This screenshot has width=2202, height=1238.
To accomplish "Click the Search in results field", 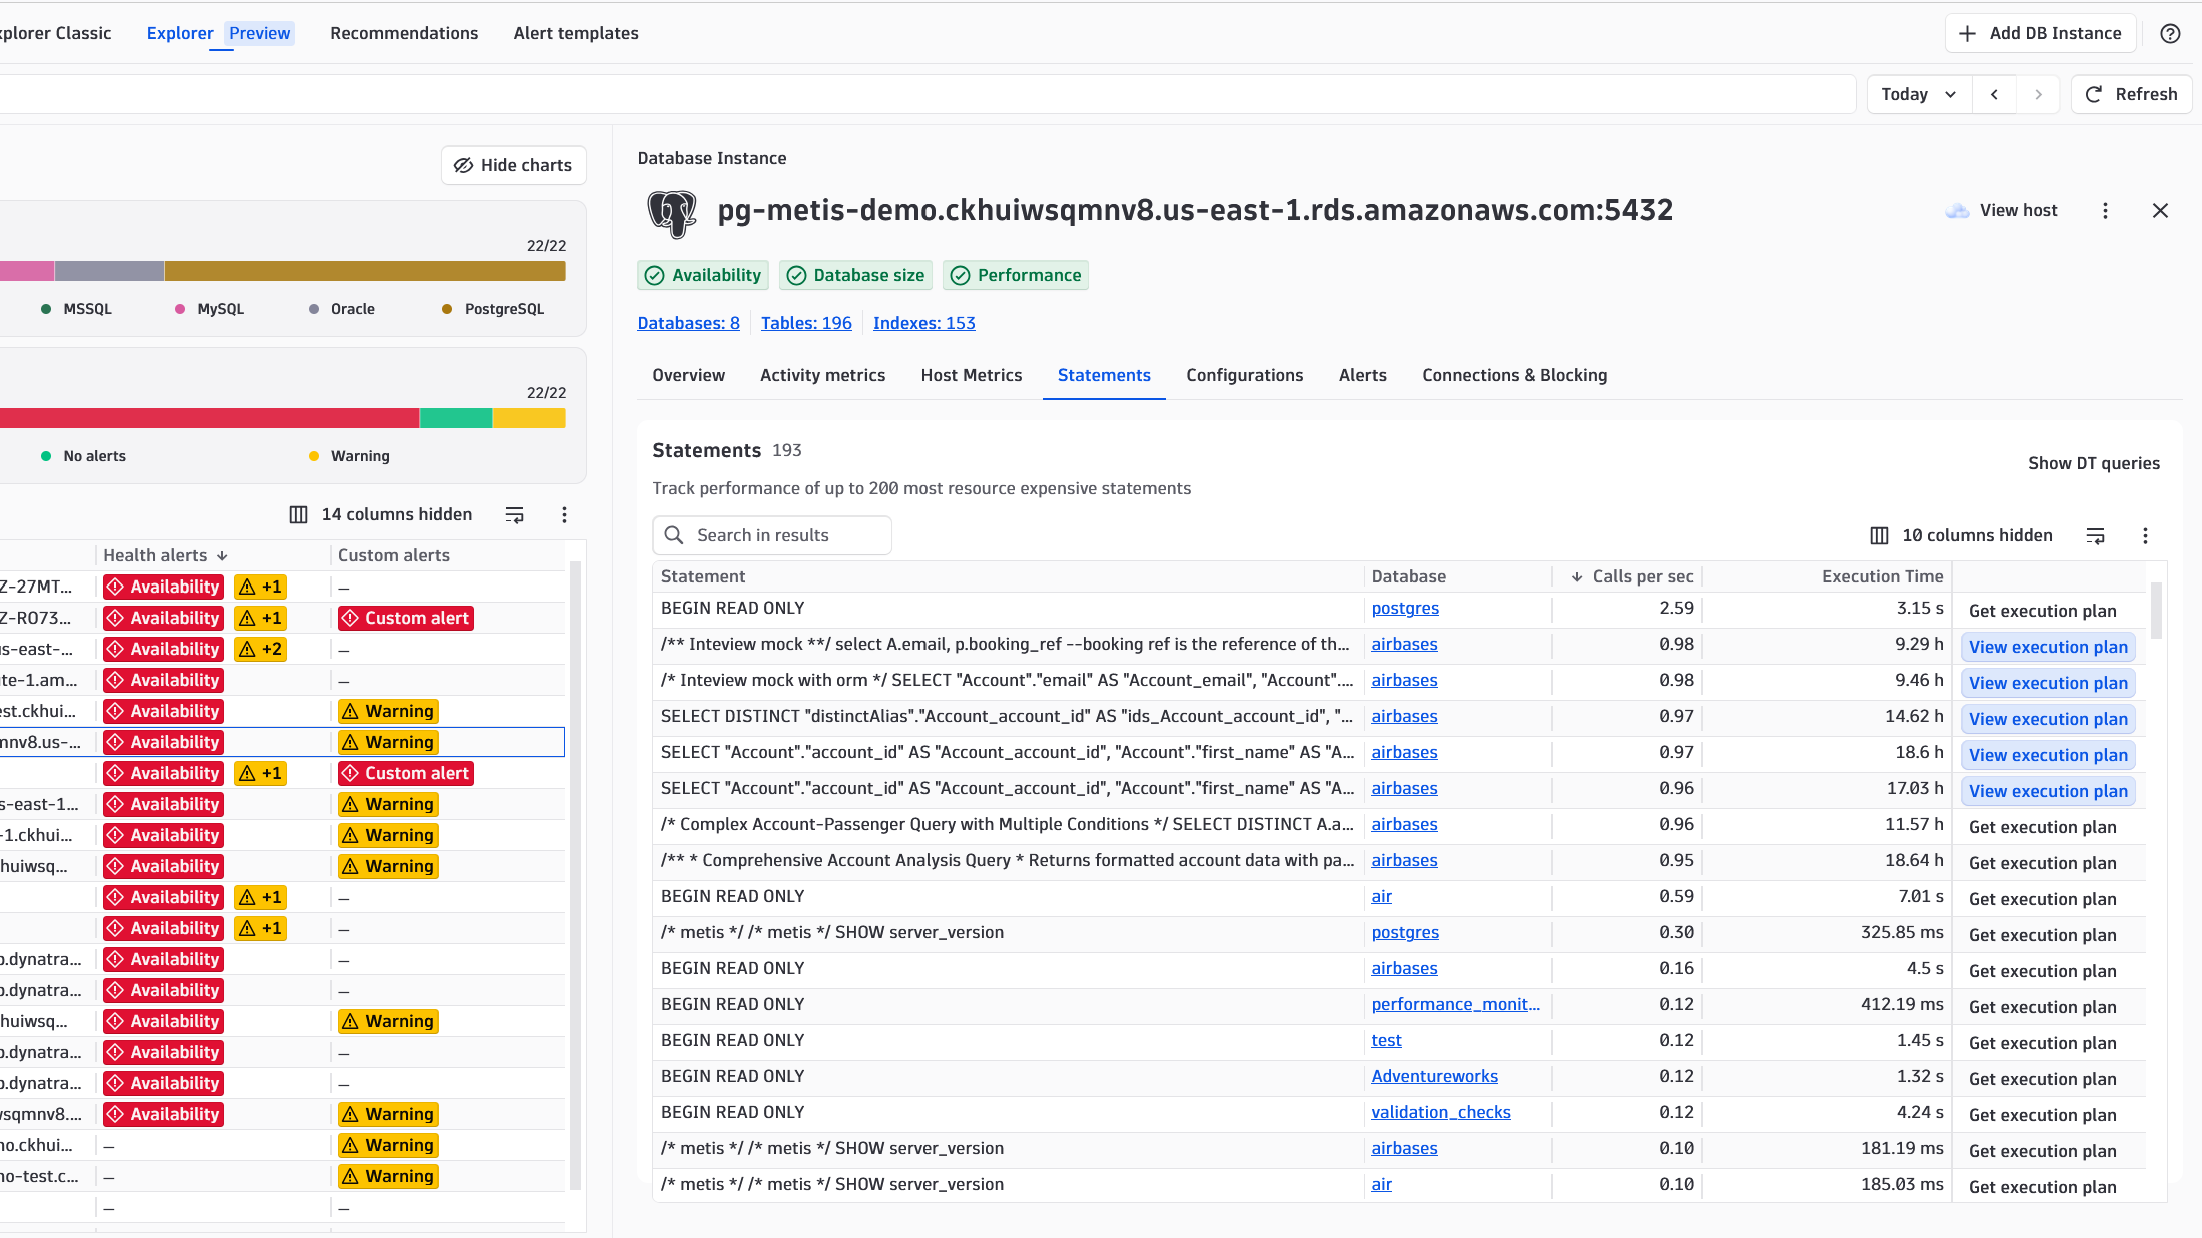I will 772,535.
